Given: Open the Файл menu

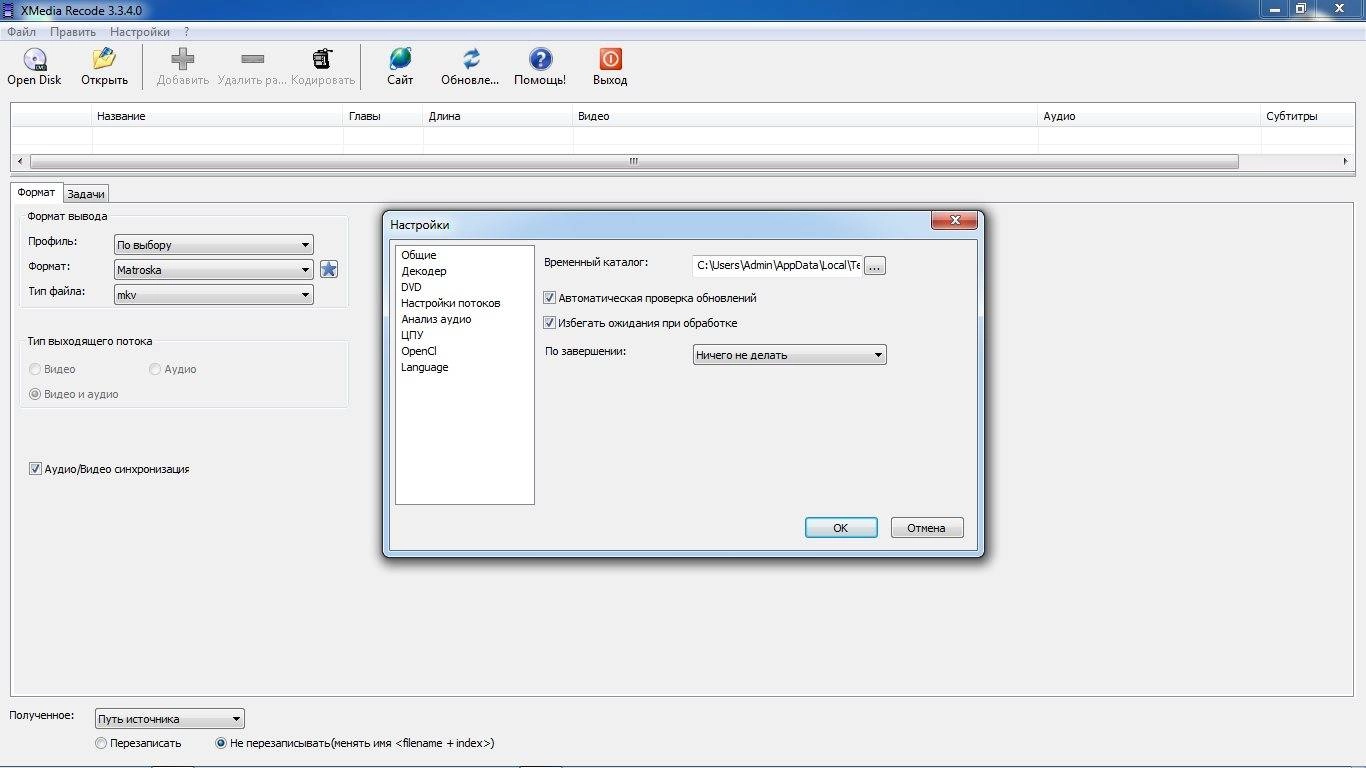Looking at the screenshot, I should 21,32.
